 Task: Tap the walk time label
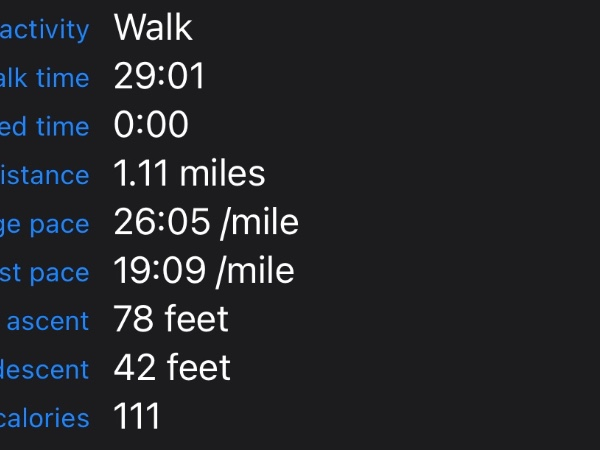tap(45, 78)
